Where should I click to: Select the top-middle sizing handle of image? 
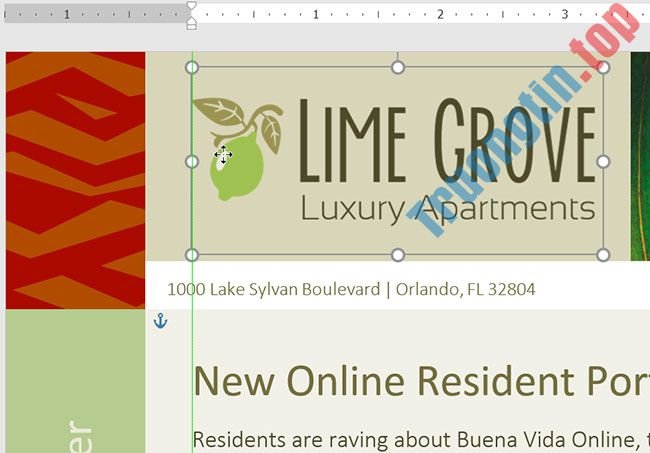(x=397, y=67)
